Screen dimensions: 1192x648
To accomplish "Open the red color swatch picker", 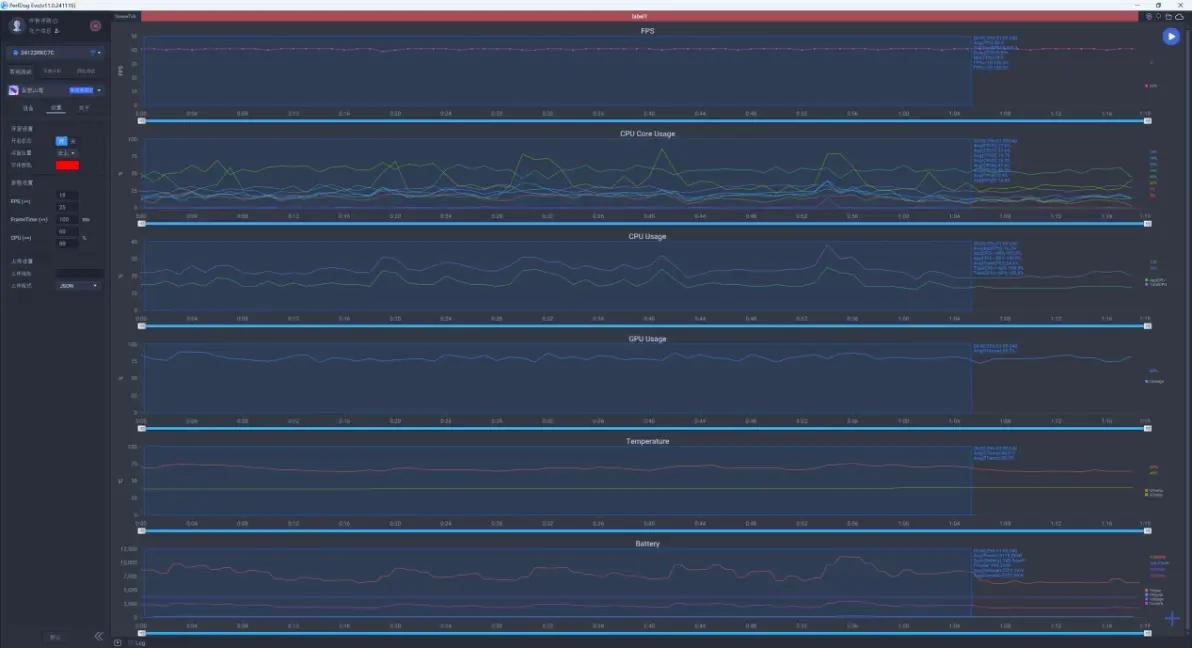I will 68,165.
